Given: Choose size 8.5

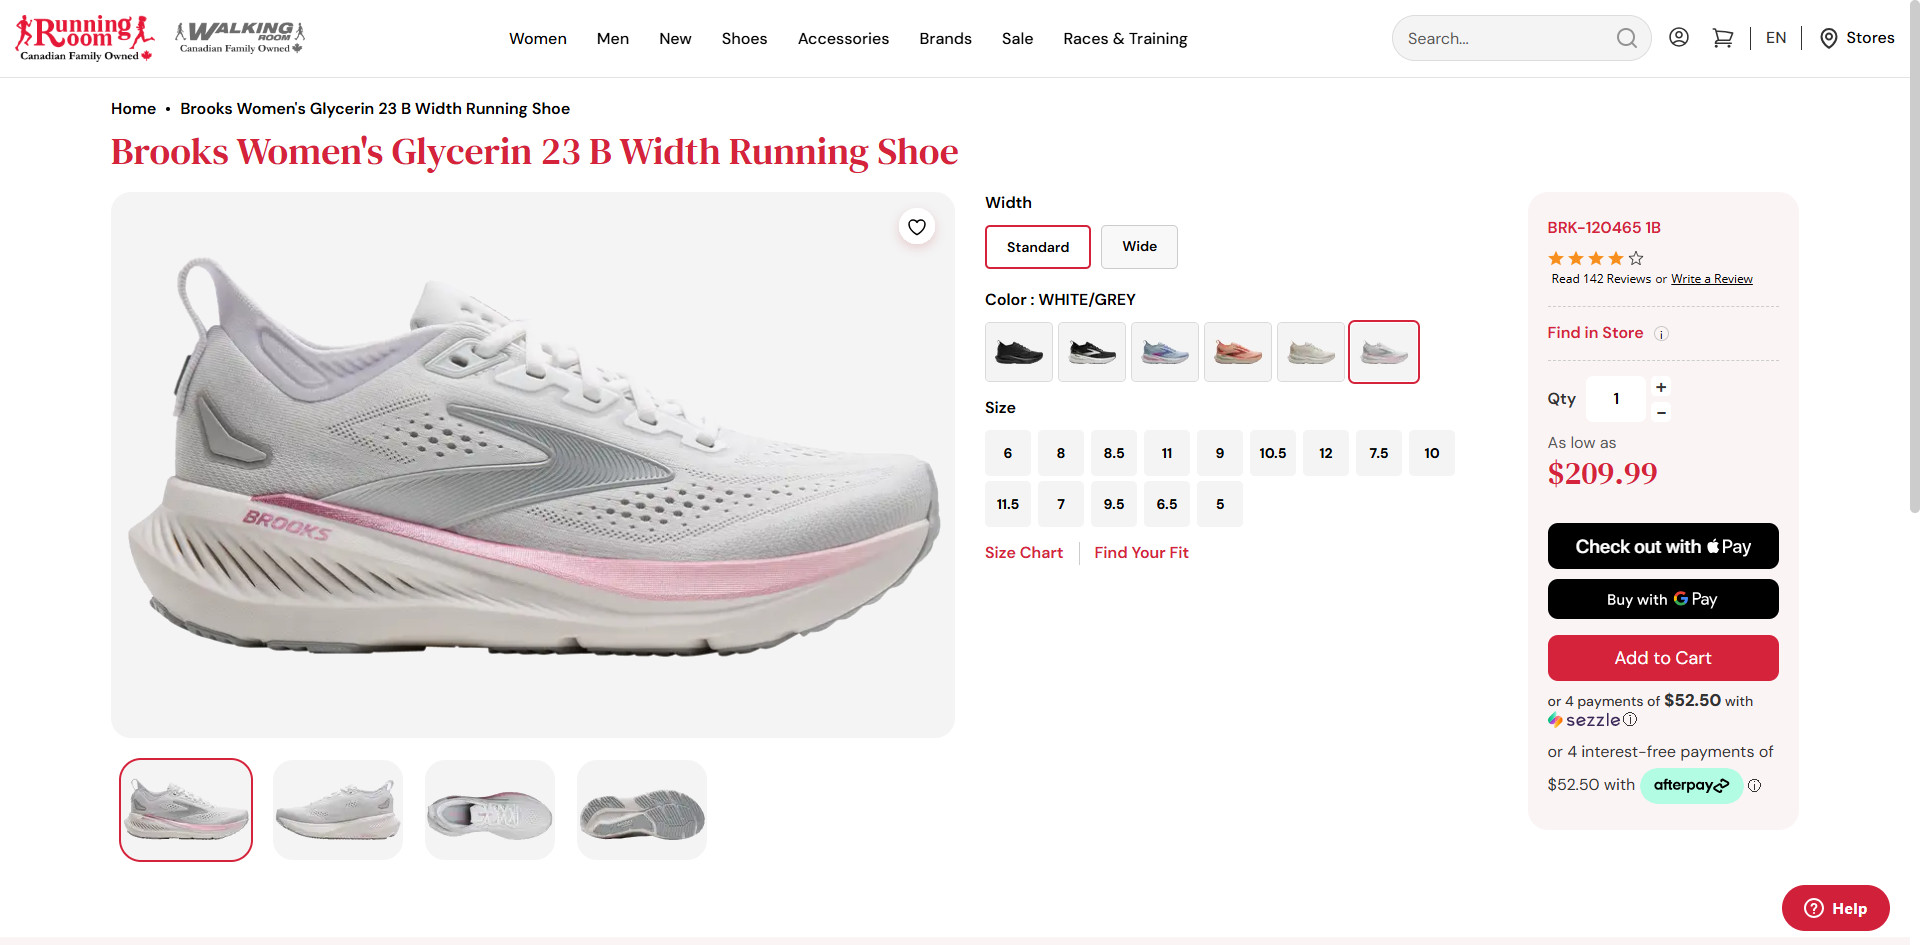Looking at the screenshot, I should [x=1114, y=453].
